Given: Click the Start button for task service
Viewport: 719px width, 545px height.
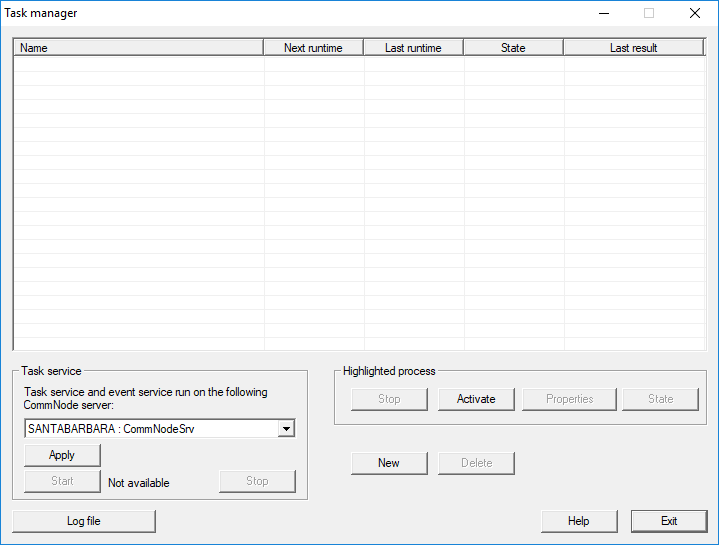Looking at the screenshot, I should pyautogui.click(x=62, y=481).
